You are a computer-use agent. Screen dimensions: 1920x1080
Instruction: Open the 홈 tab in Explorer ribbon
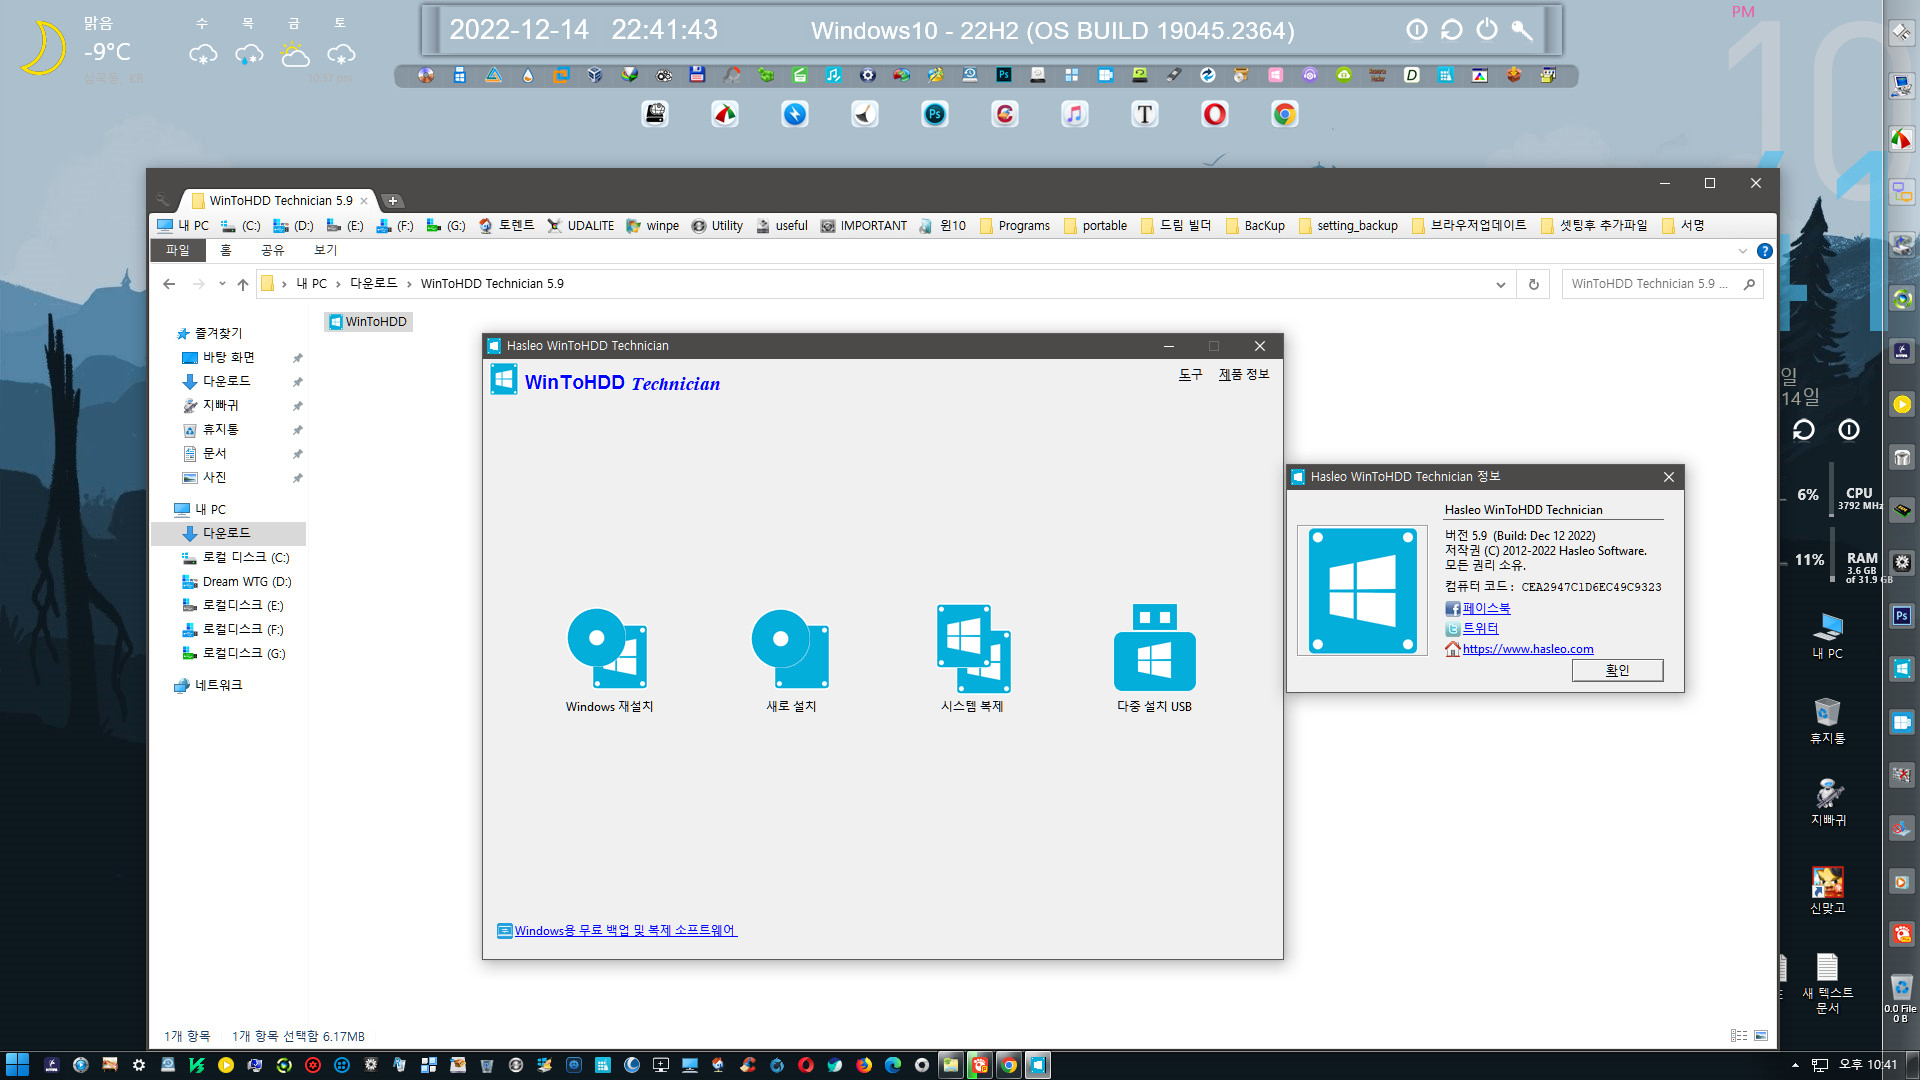click(x=225, y=250)
